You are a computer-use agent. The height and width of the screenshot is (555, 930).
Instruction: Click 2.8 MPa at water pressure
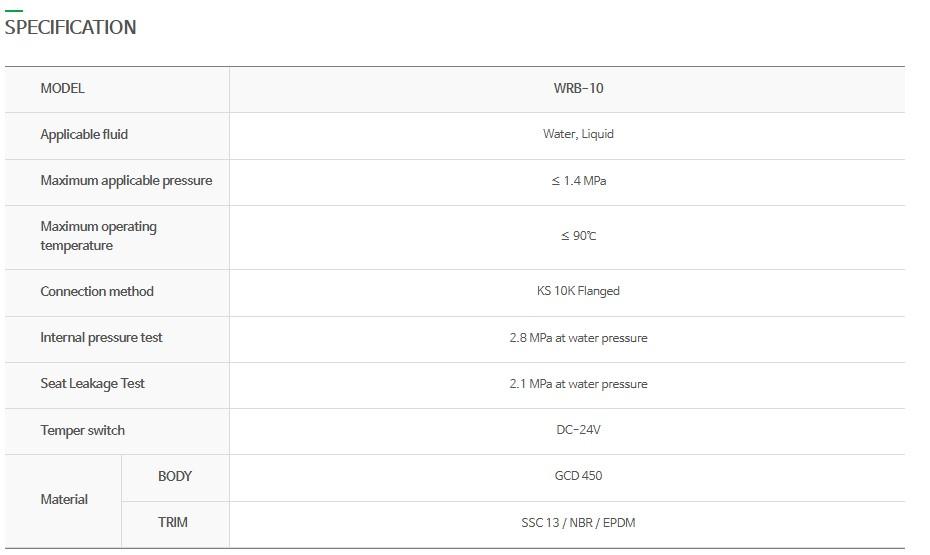click(x=578, y=338)
